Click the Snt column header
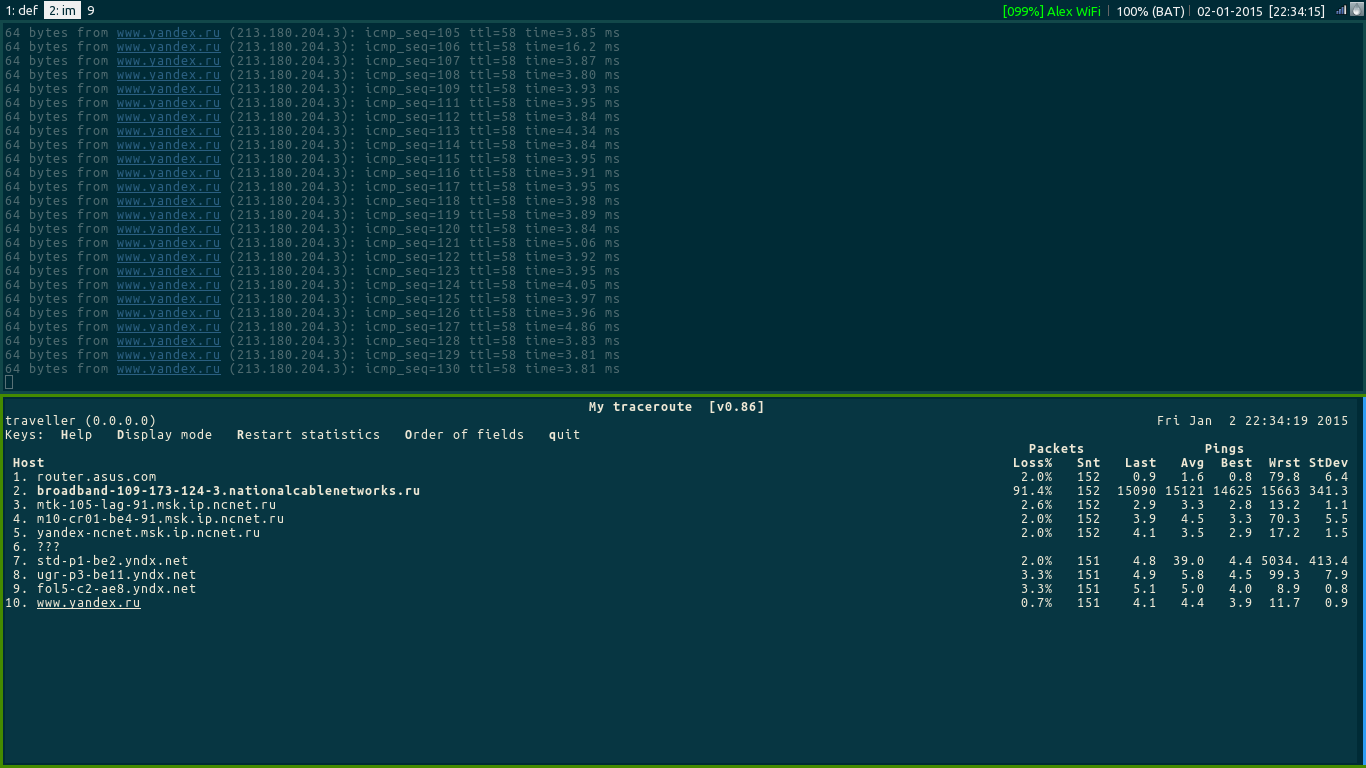The height and width of the screenshot is (768, 1366). tap(1088, 463)
